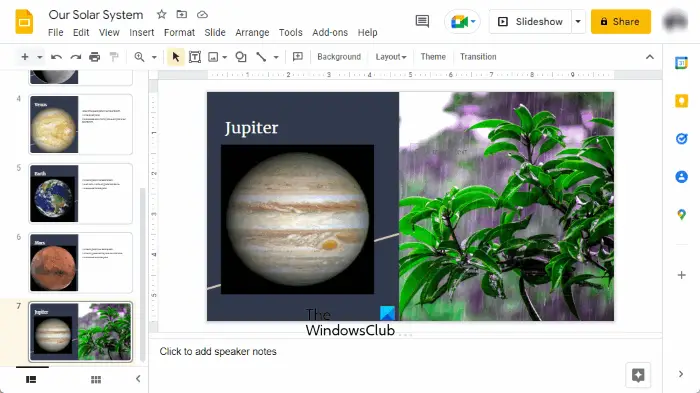
Task: Click the new slide plus button
Action: pyautogui.click(x=25, y=57)
